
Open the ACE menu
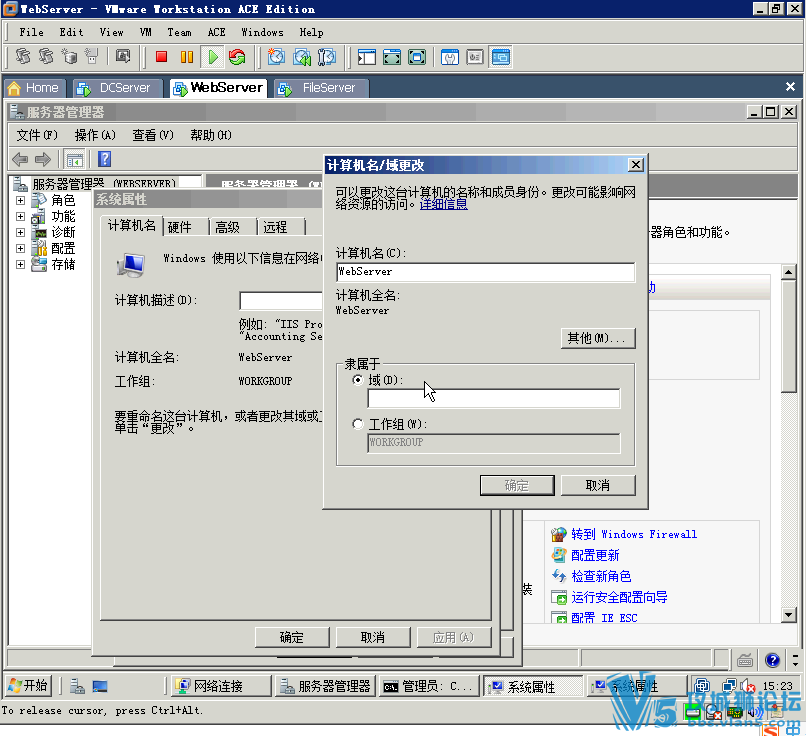point(216,32)
